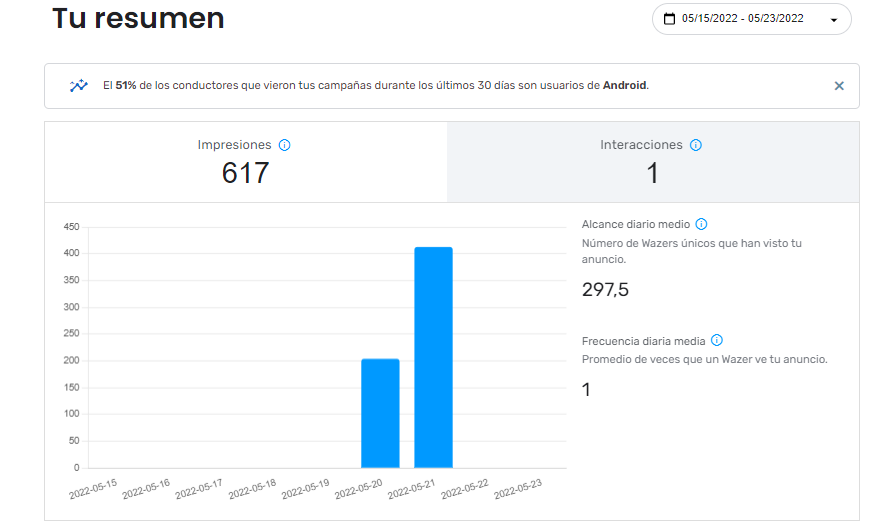Click the Tu resumen heading
Viewport: 874px width, 523px height.
coord(138,19)
